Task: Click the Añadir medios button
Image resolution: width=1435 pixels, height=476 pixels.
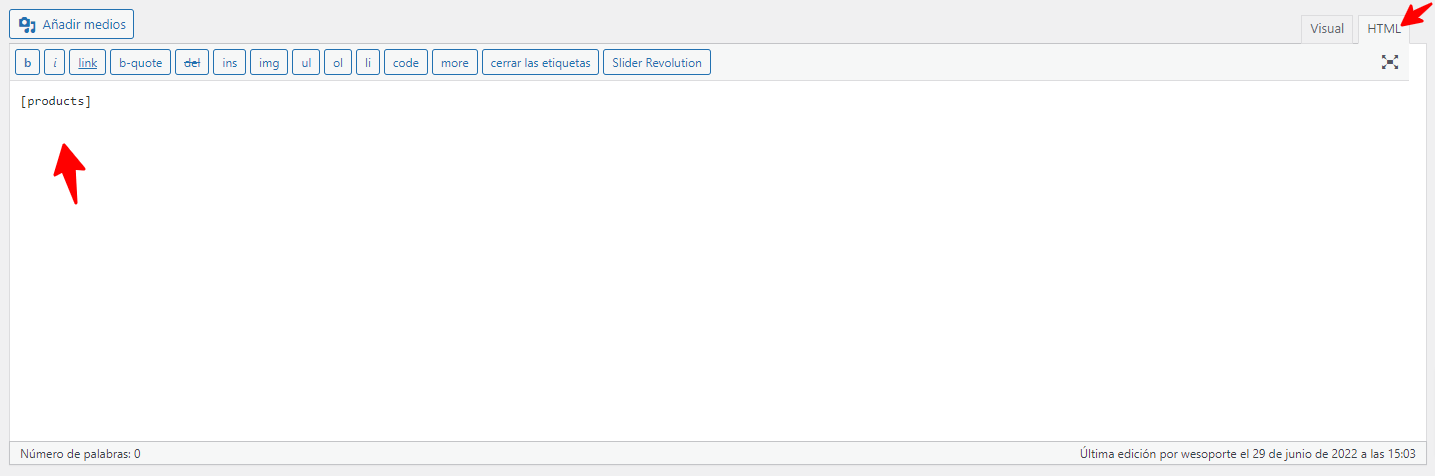Action: point(71,24)
